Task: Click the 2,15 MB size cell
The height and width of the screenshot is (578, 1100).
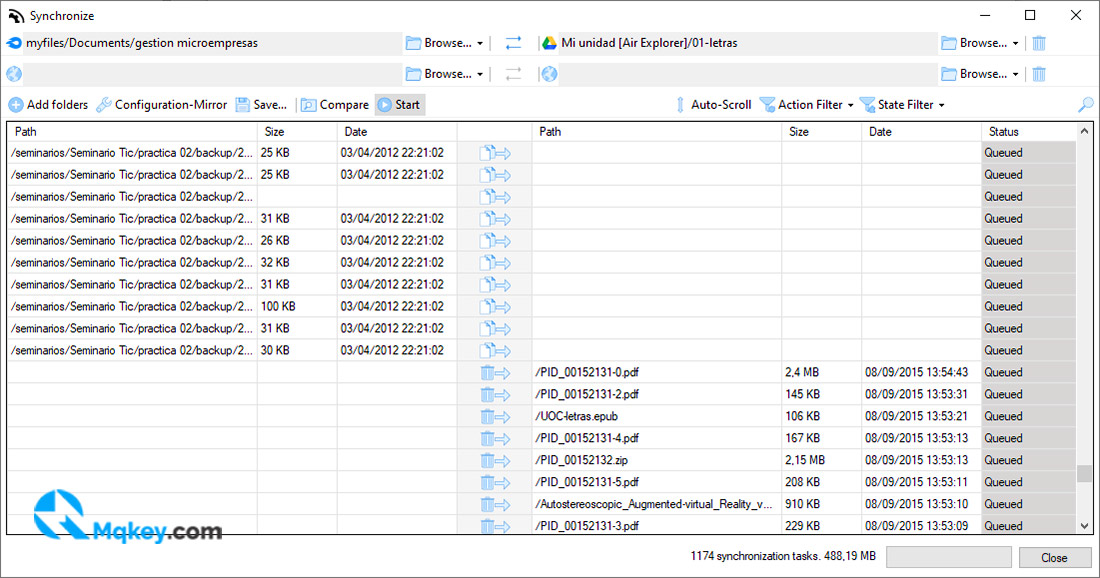Action: [805, 460]
